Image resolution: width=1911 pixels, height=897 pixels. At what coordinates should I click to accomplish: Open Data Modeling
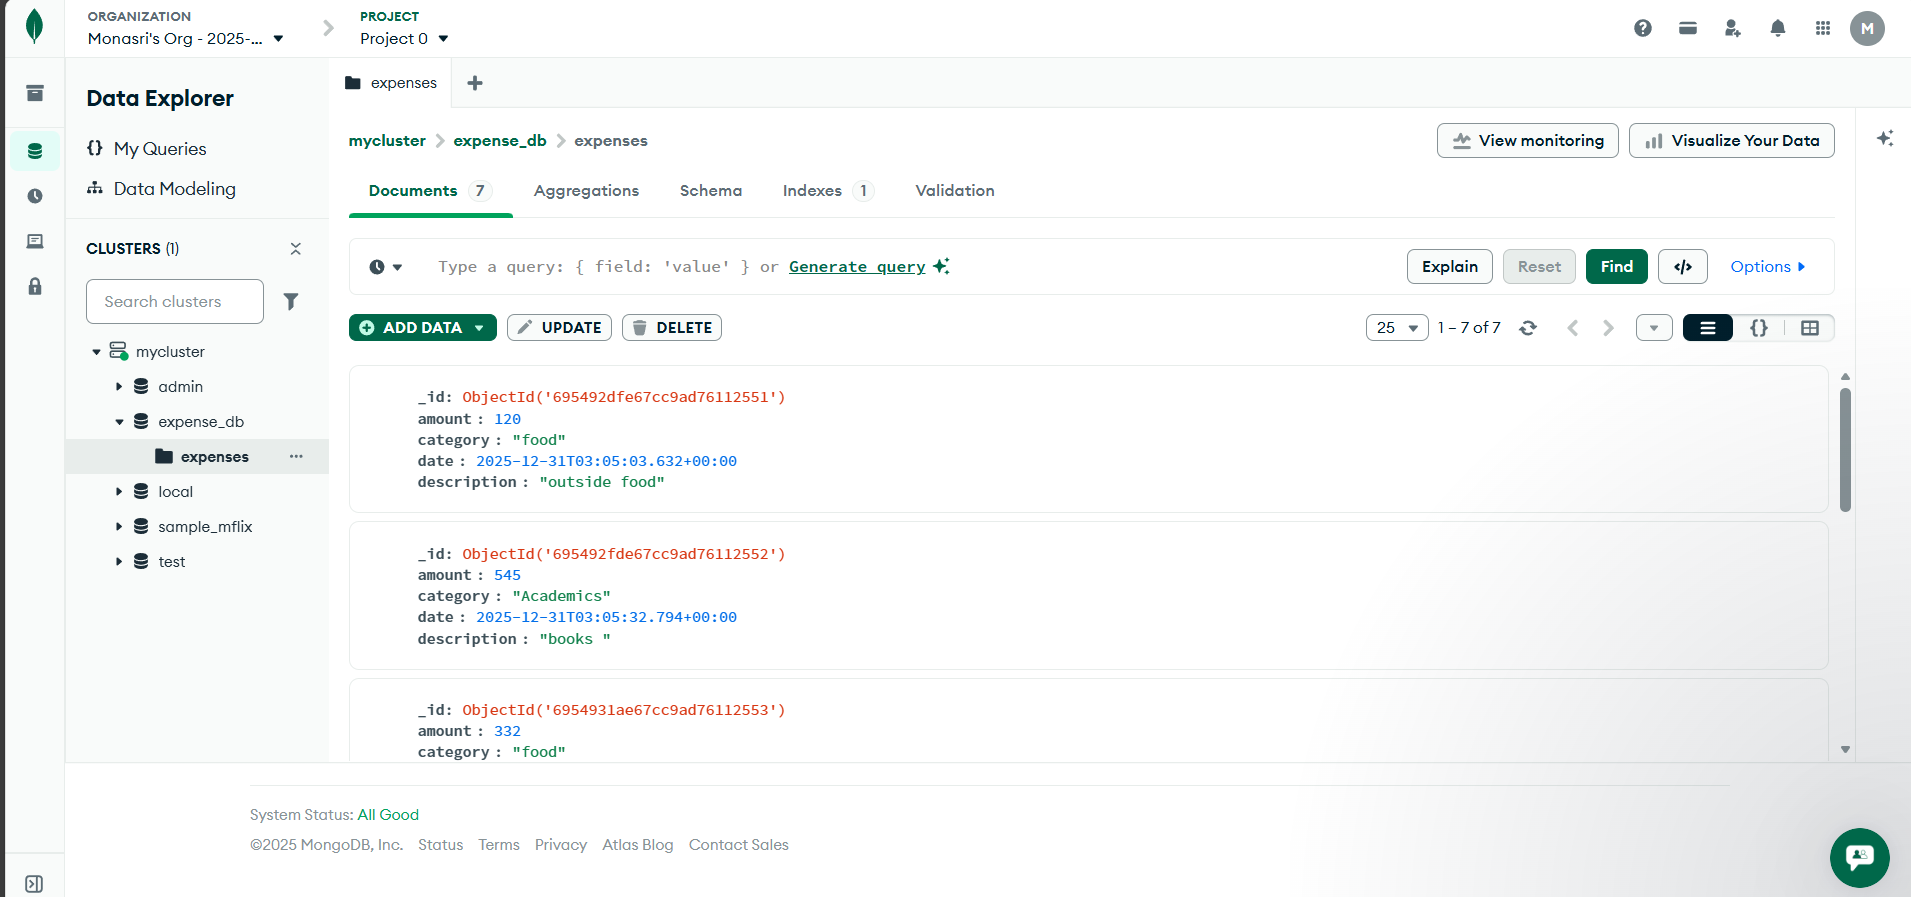161,189
